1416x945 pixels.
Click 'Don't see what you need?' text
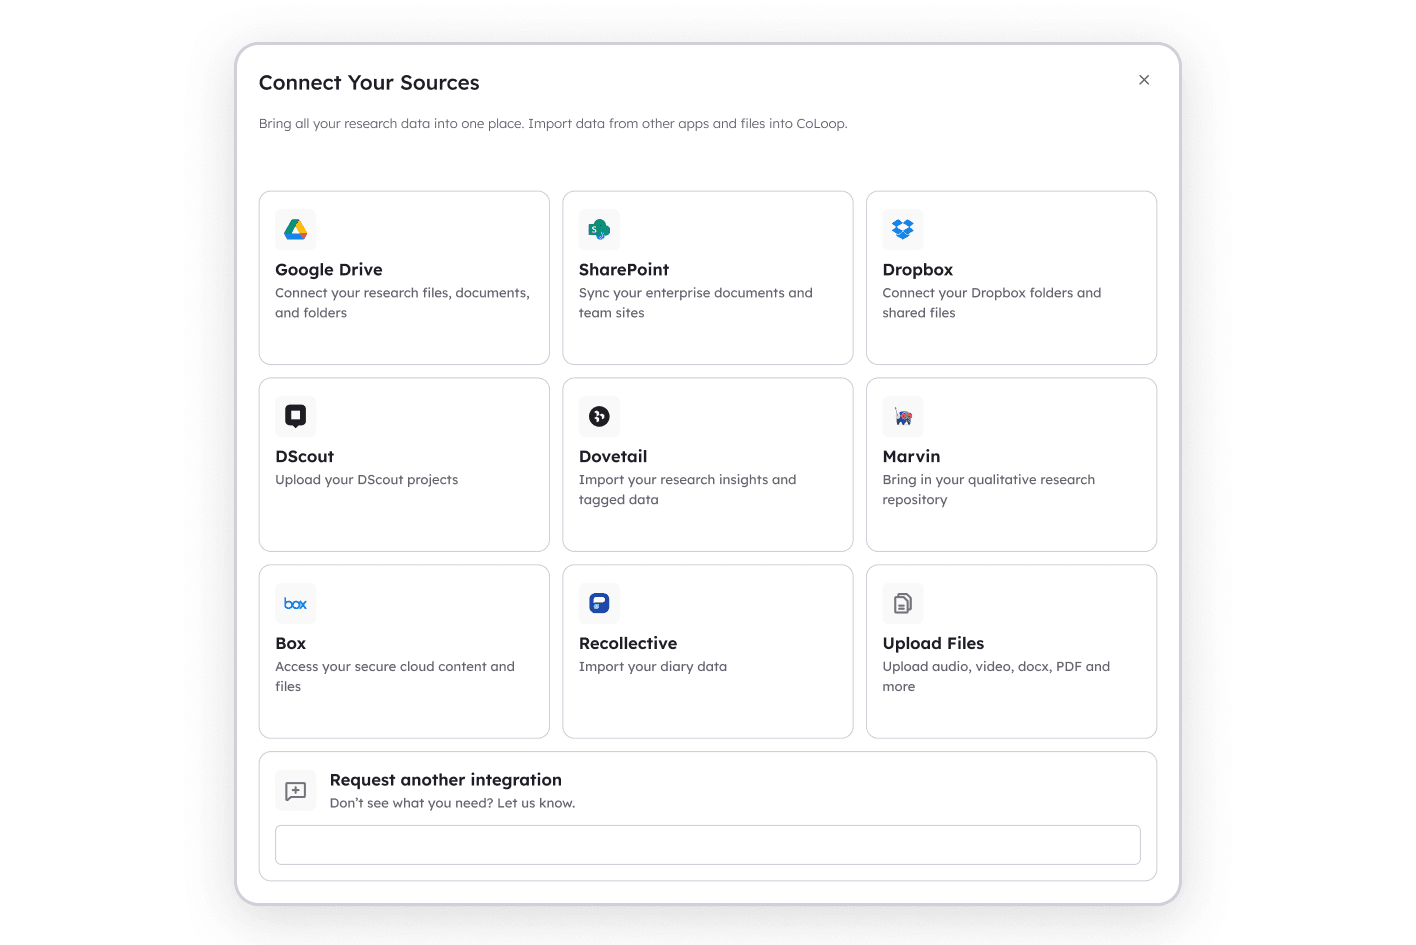coord(453,803)
